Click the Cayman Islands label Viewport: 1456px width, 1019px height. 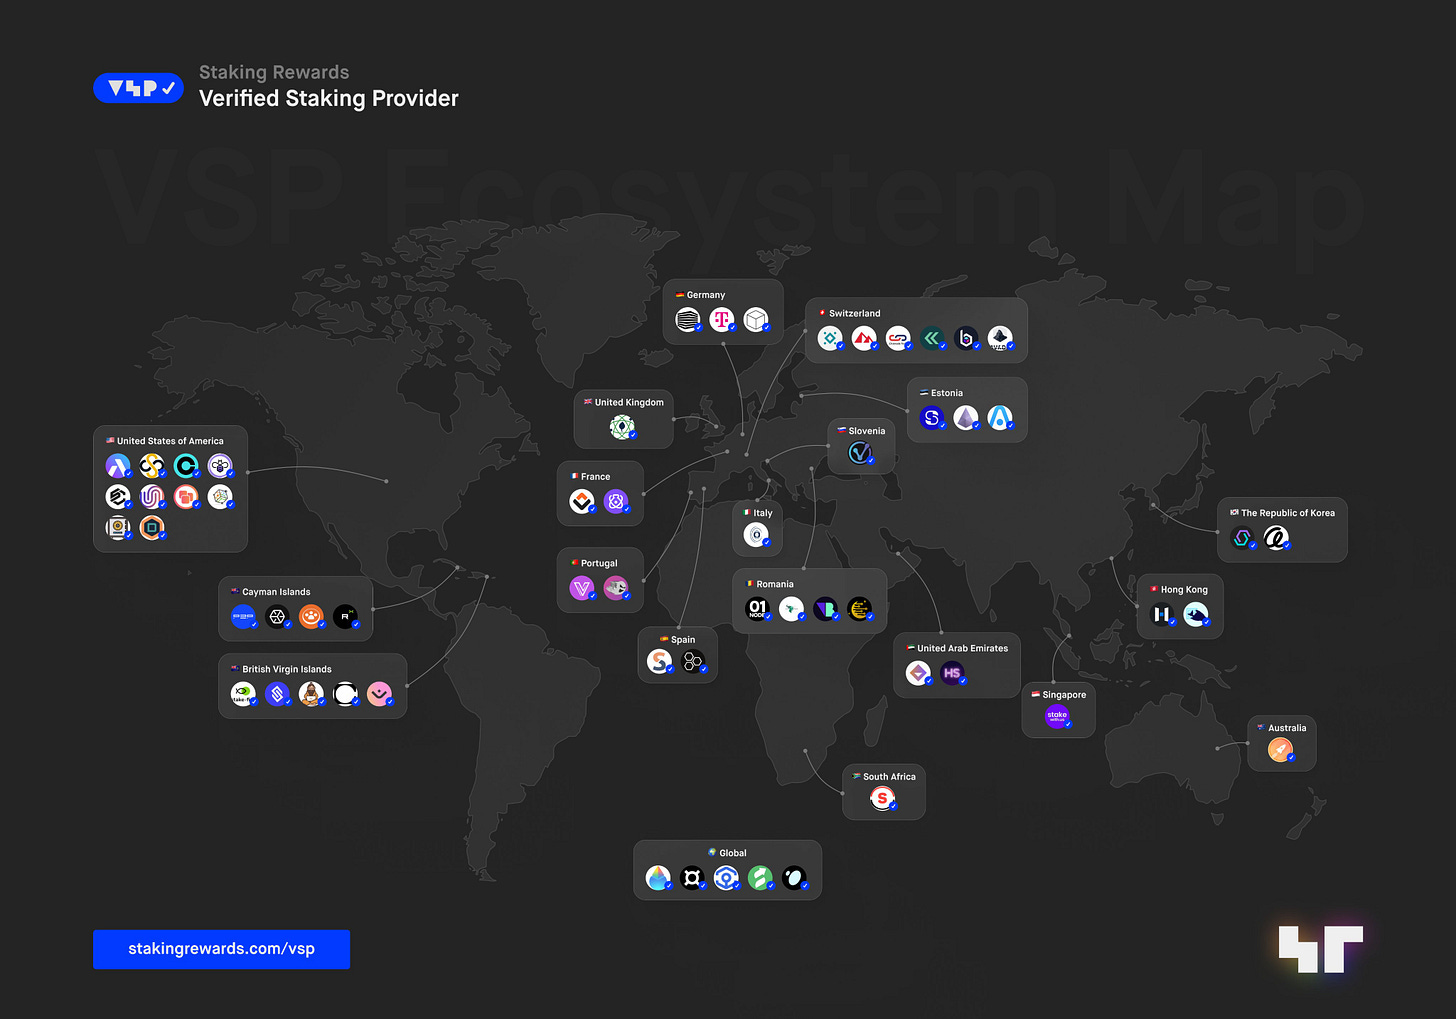coord(276,592)
